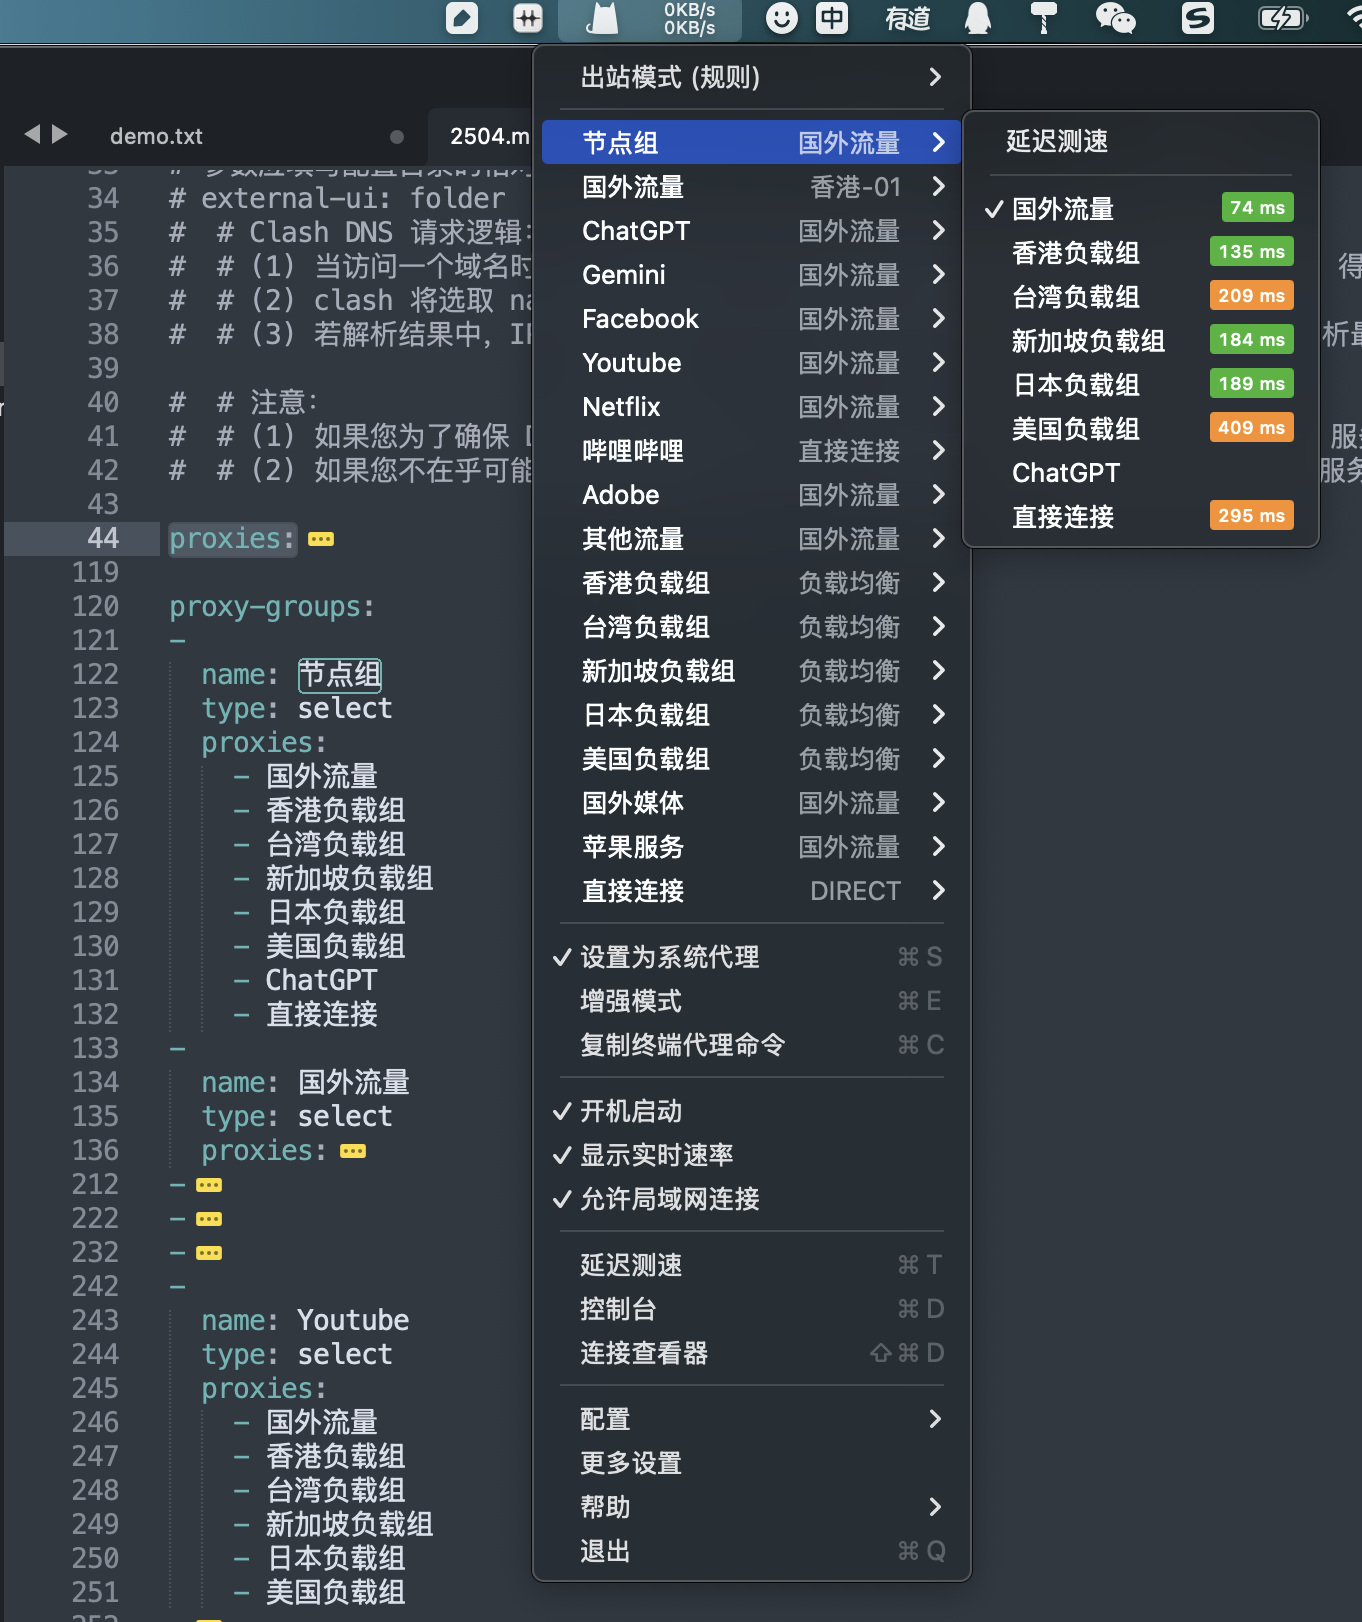Select 台湾负载组 in the 节点组 submenu
Screen dimensions: 1362x1622
(1141, 297)
